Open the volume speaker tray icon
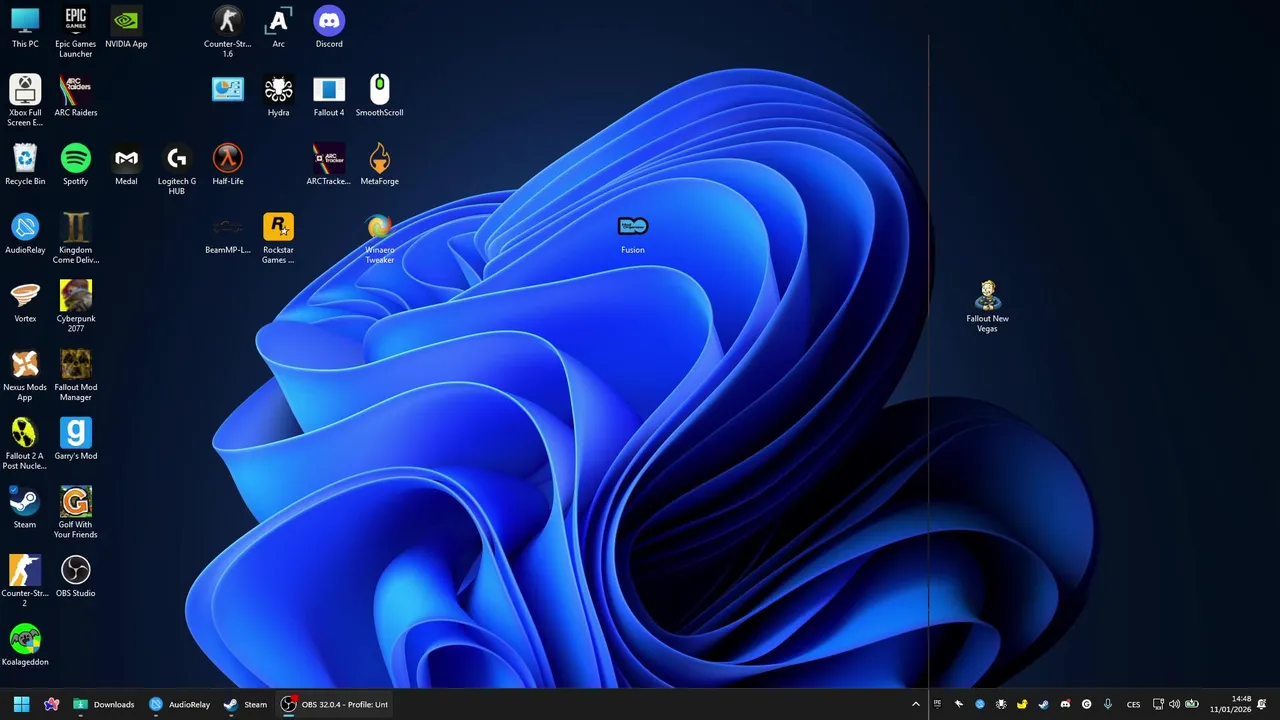The width and height of the screenshot is (1280, 720). (x=1174, y=704)
